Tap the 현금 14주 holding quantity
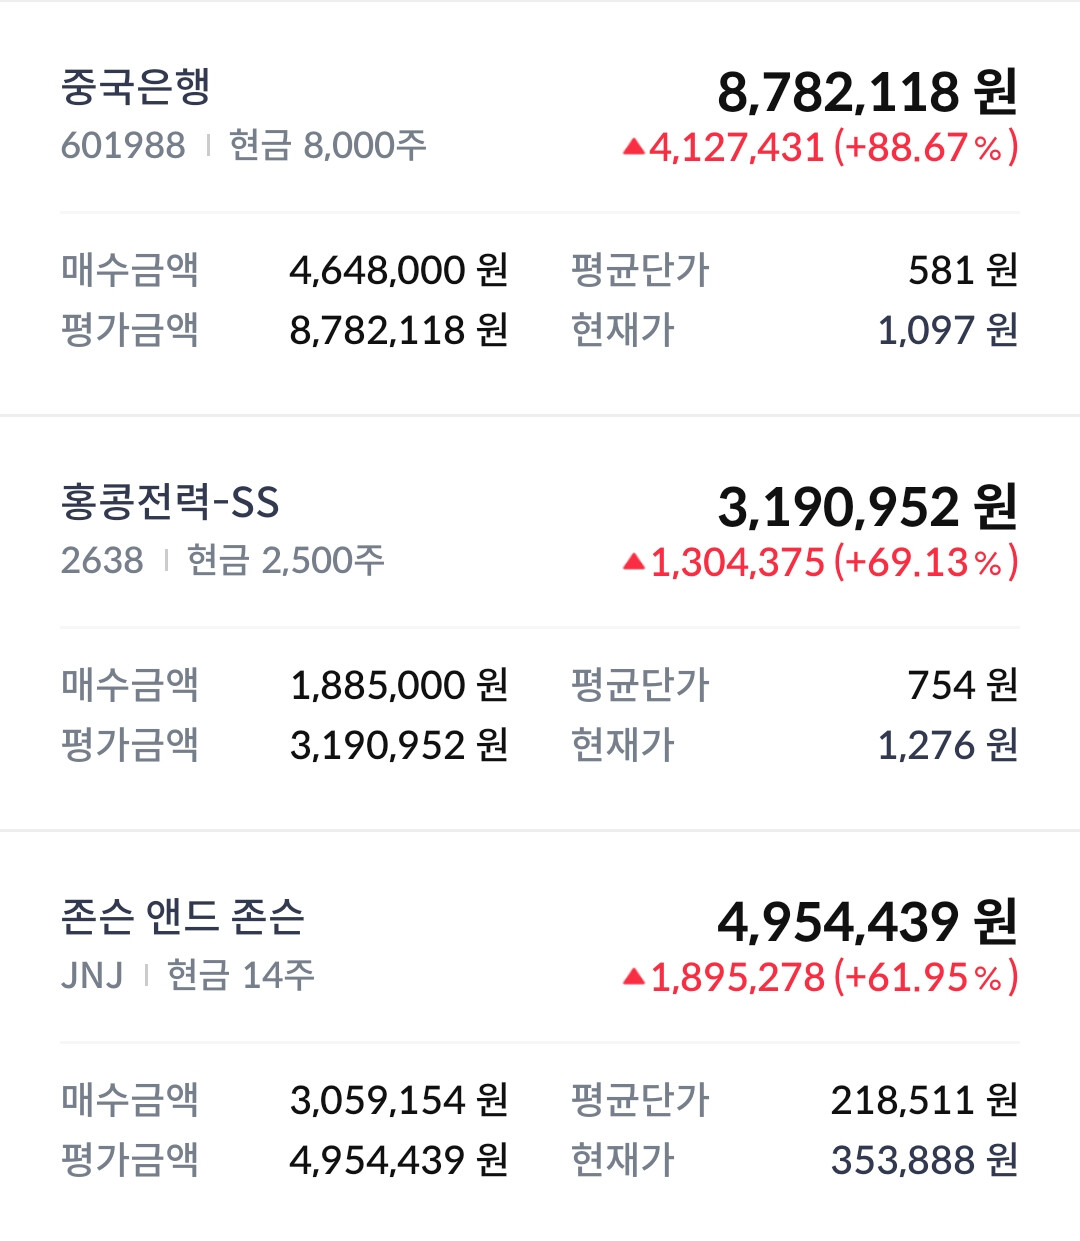The height and width of the screenshot is (1241, 1080). tap(241, 975)
